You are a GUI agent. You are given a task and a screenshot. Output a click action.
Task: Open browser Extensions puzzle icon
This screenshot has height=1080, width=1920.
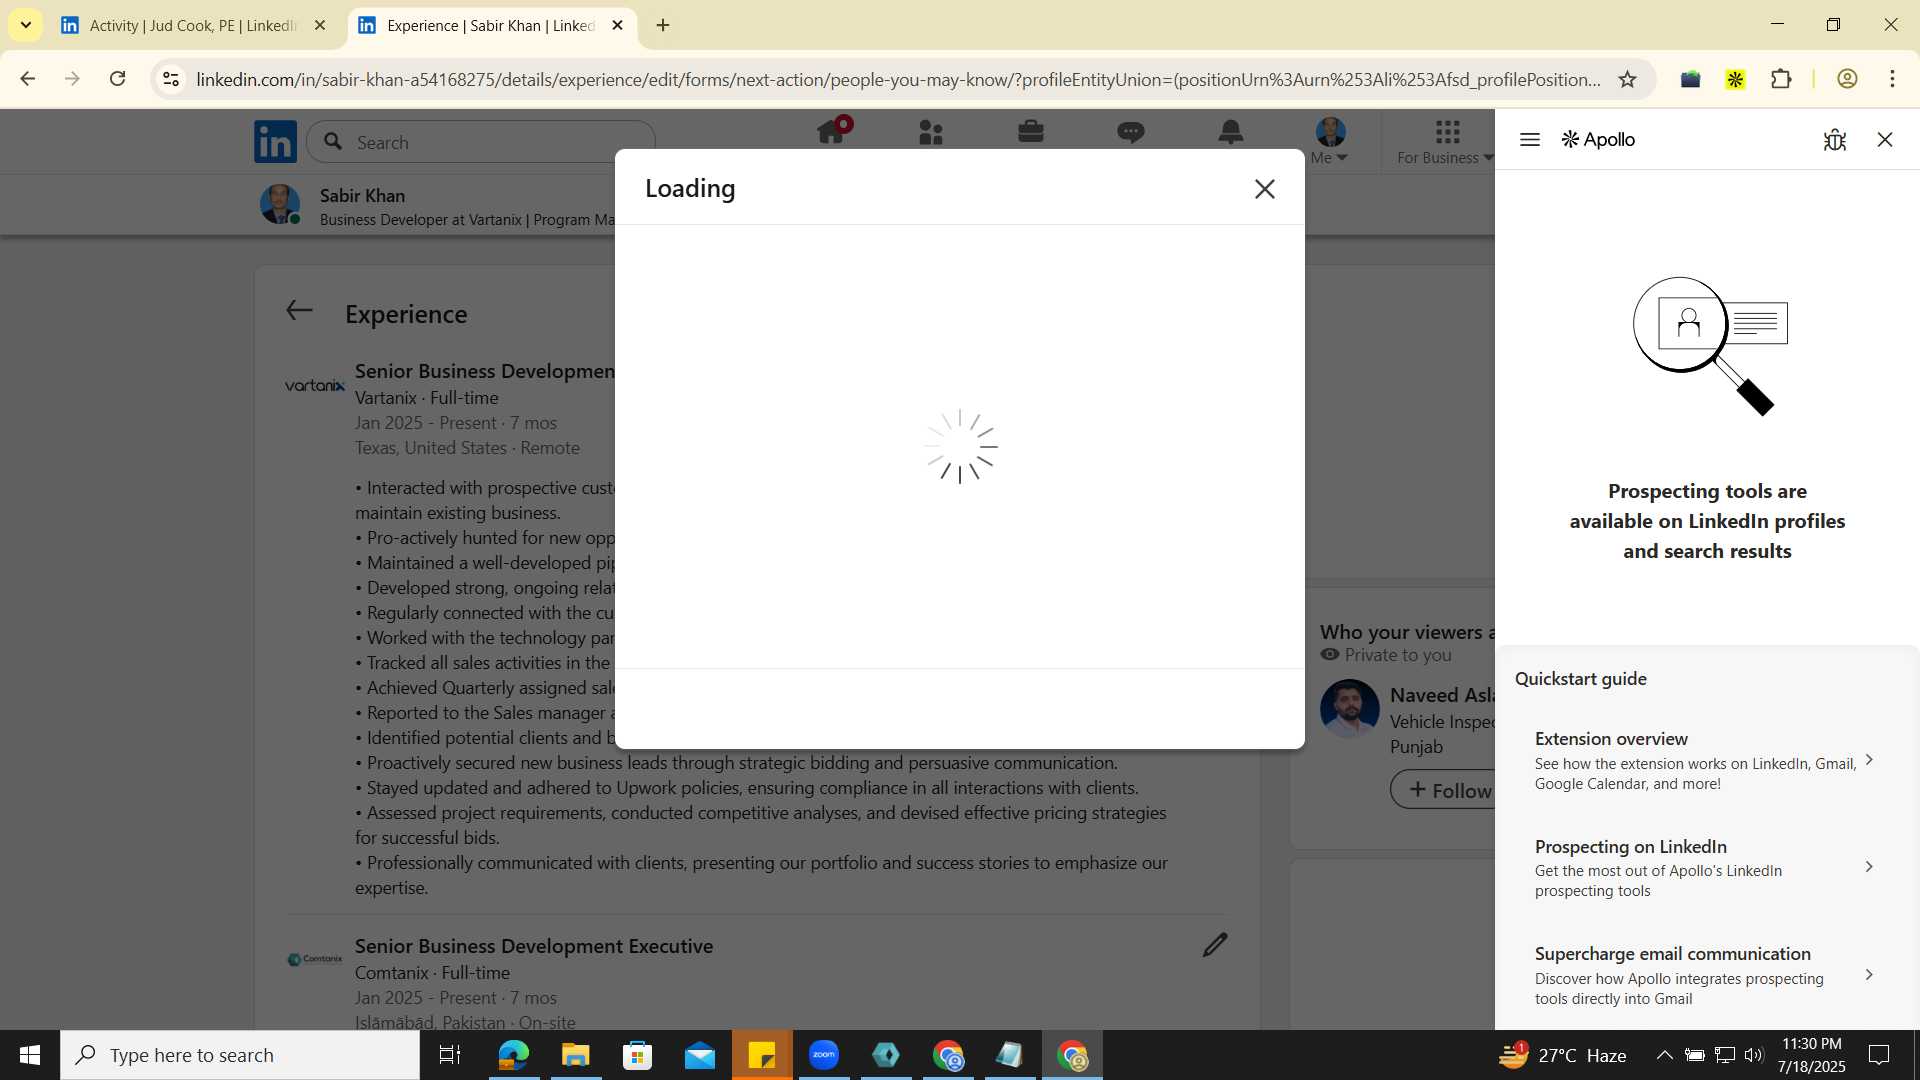(1781, 79)
